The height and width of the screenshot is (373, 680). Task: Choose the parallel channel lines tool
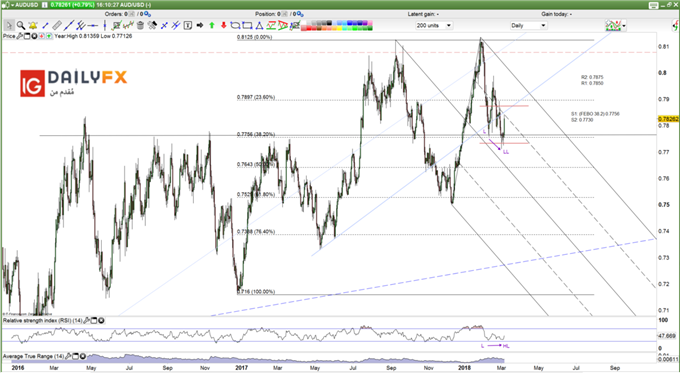pos(81,26)
